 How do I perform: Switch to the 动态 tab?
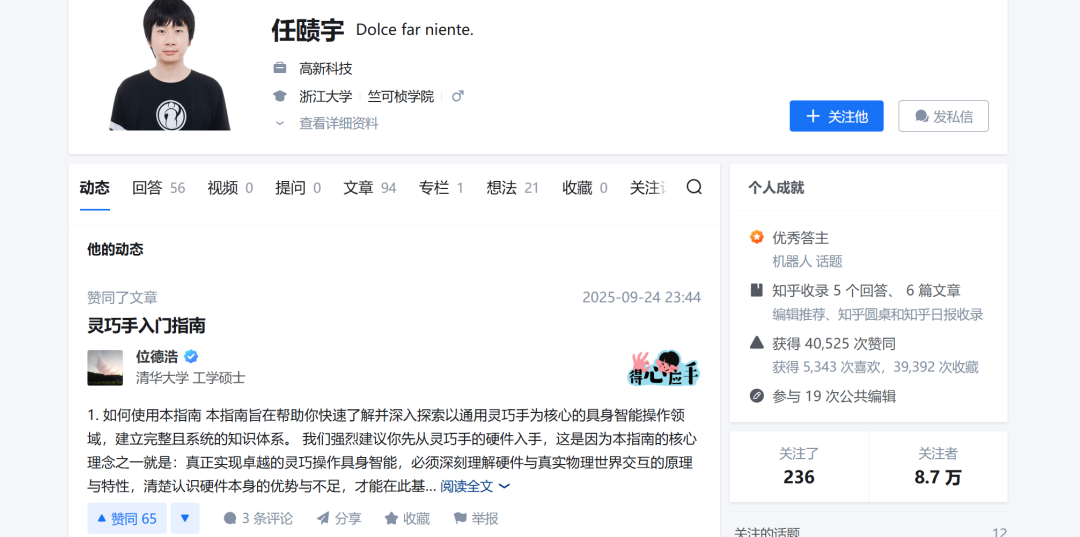[x=94, y=187]
